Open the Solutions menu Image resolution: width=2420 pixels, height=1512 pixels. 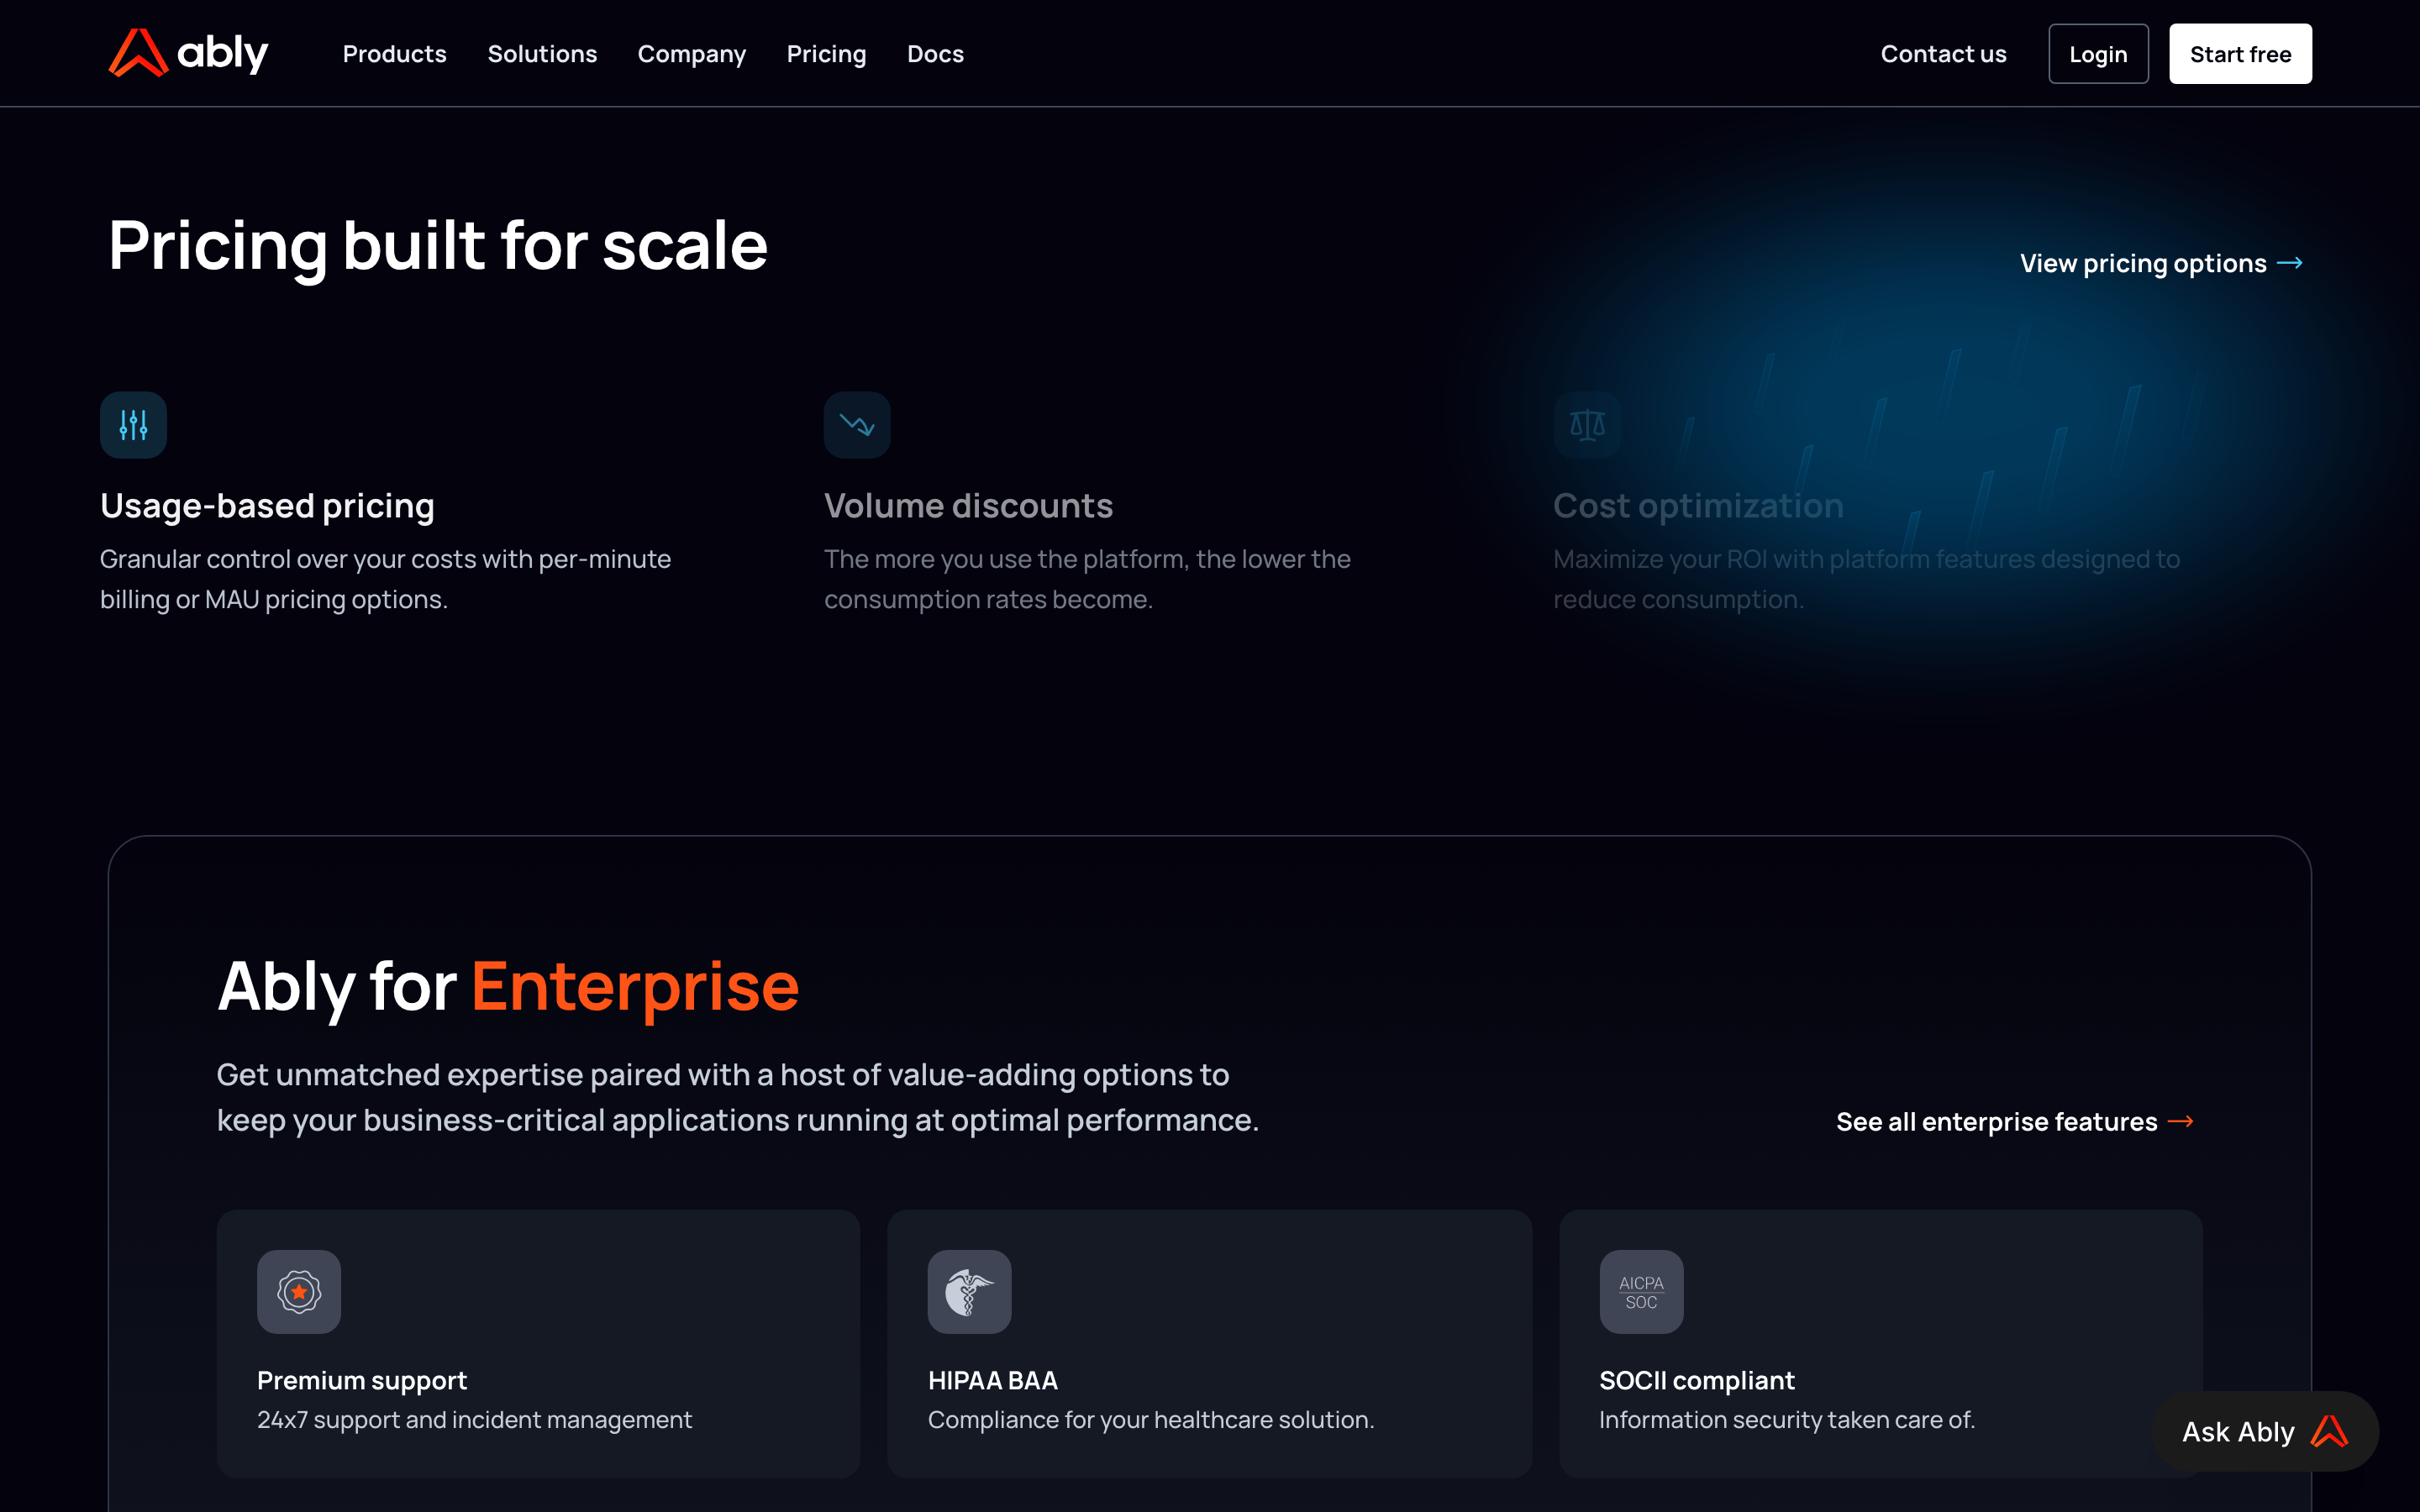[542, 54]
